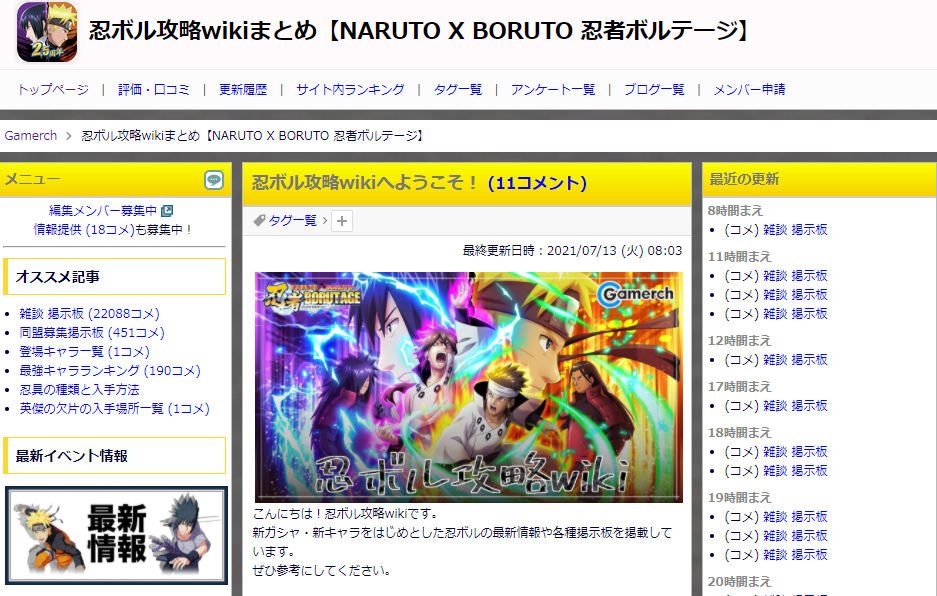Open the 雑談 掲示板 (22088コメ) article link
937x596 pixels.
tap(90, 313)
